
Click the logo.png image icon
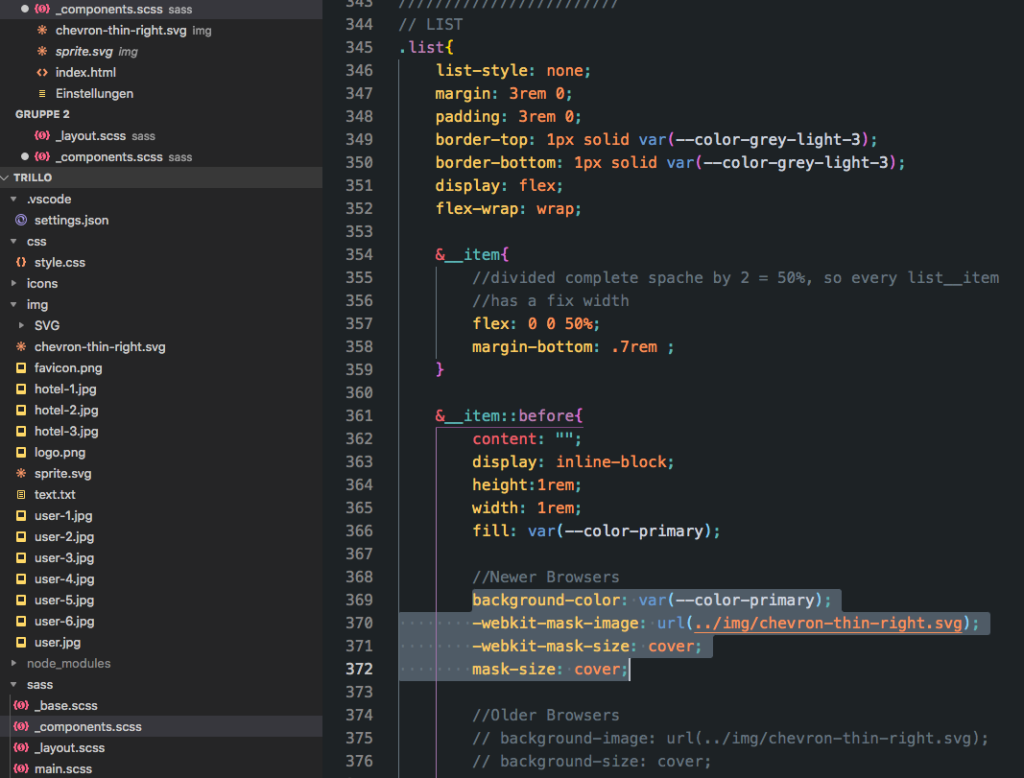tap(21, 452)
